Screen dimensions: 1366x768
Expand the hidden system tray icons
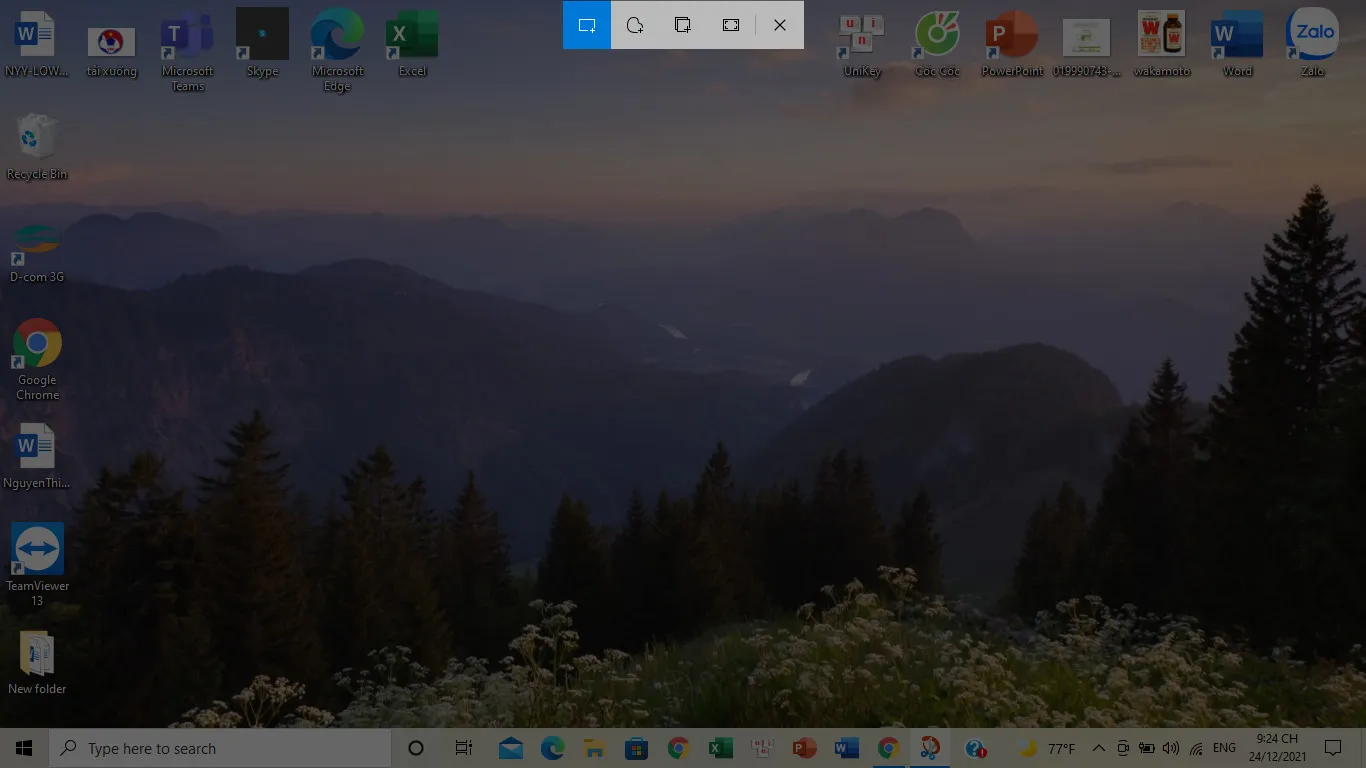[x=1098, y=748]
